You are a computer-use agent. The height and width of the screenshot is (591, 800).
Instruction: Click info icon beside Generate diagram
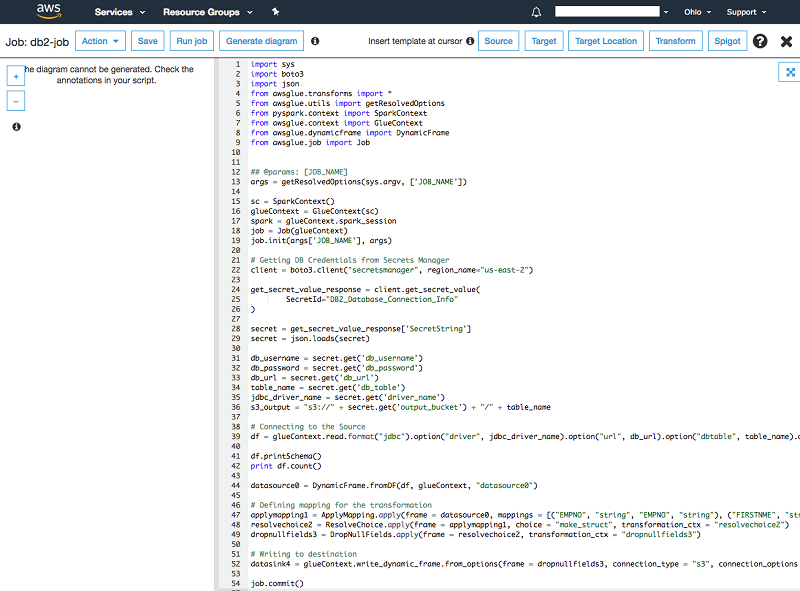(x=315, y=41)
